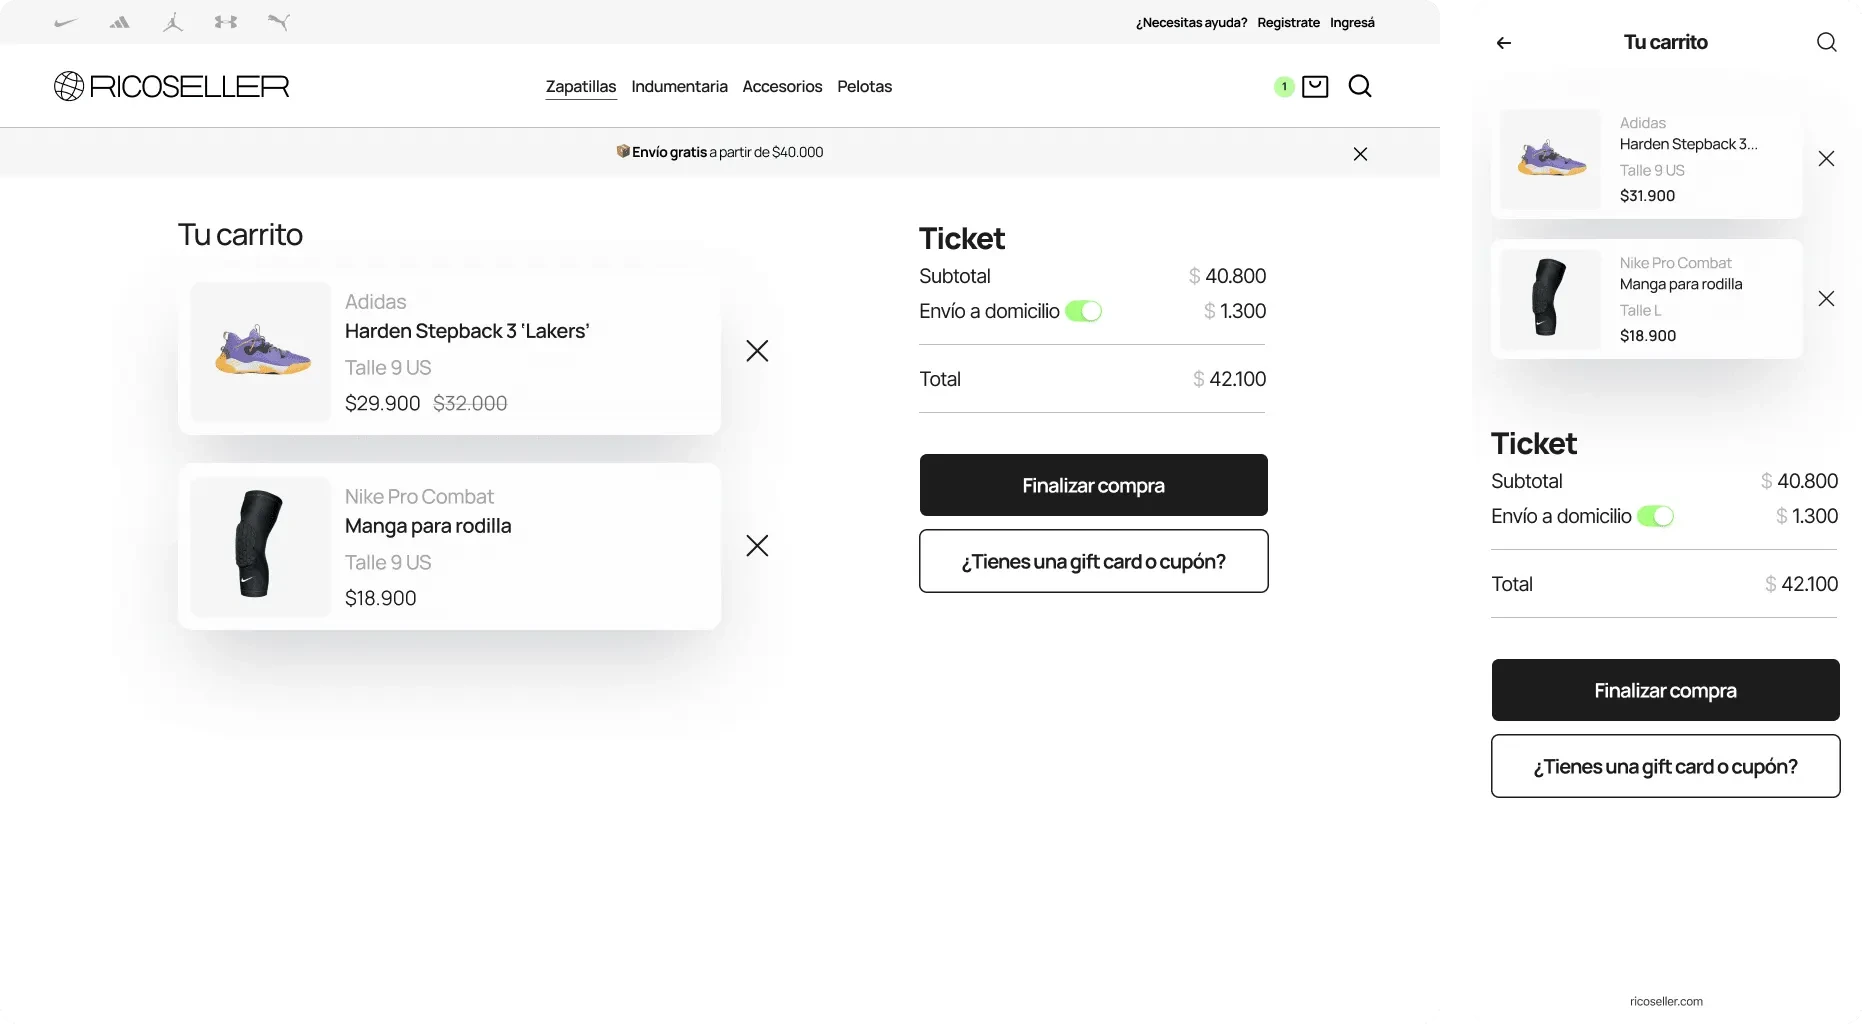Click the Nike swoosh brand icon

(x=66, y=22)
